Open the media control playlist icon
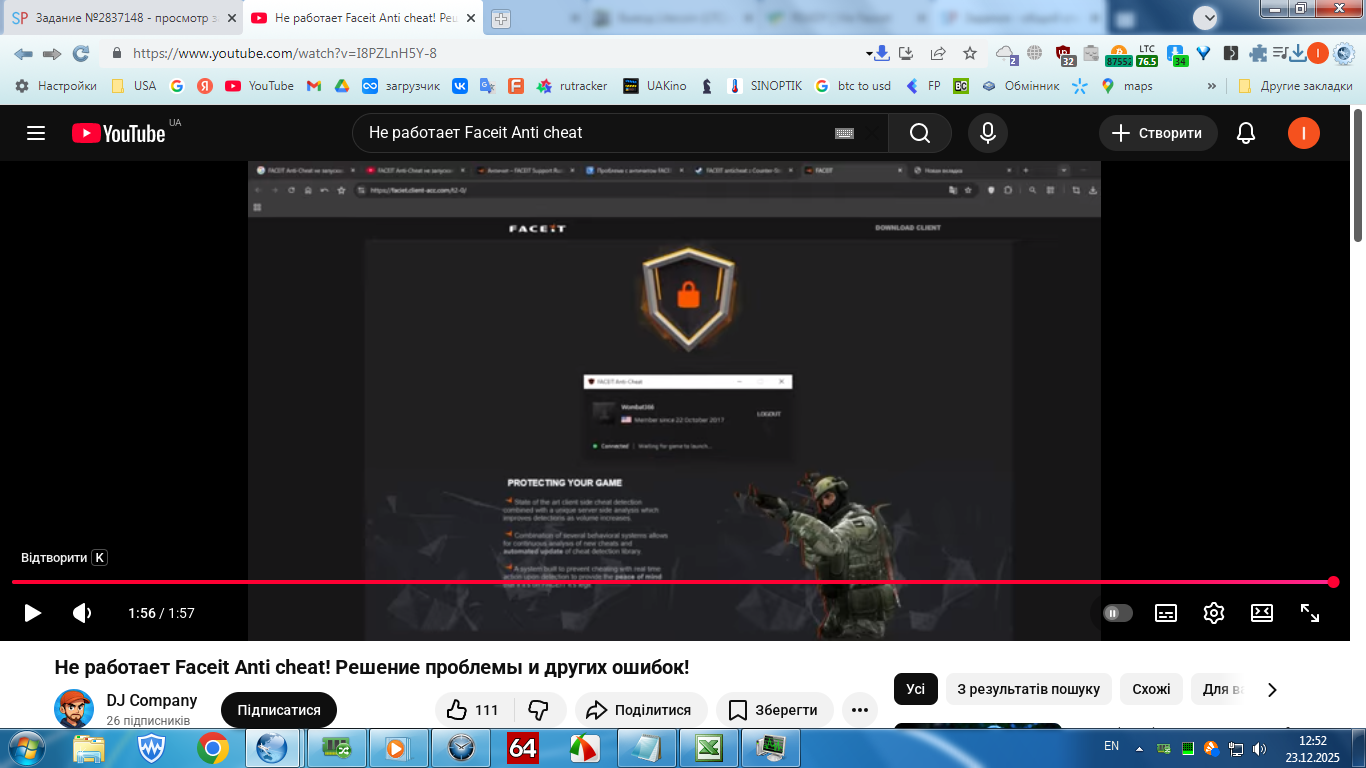This screenshot has height=768, width=1366. tap(1279, 54)
